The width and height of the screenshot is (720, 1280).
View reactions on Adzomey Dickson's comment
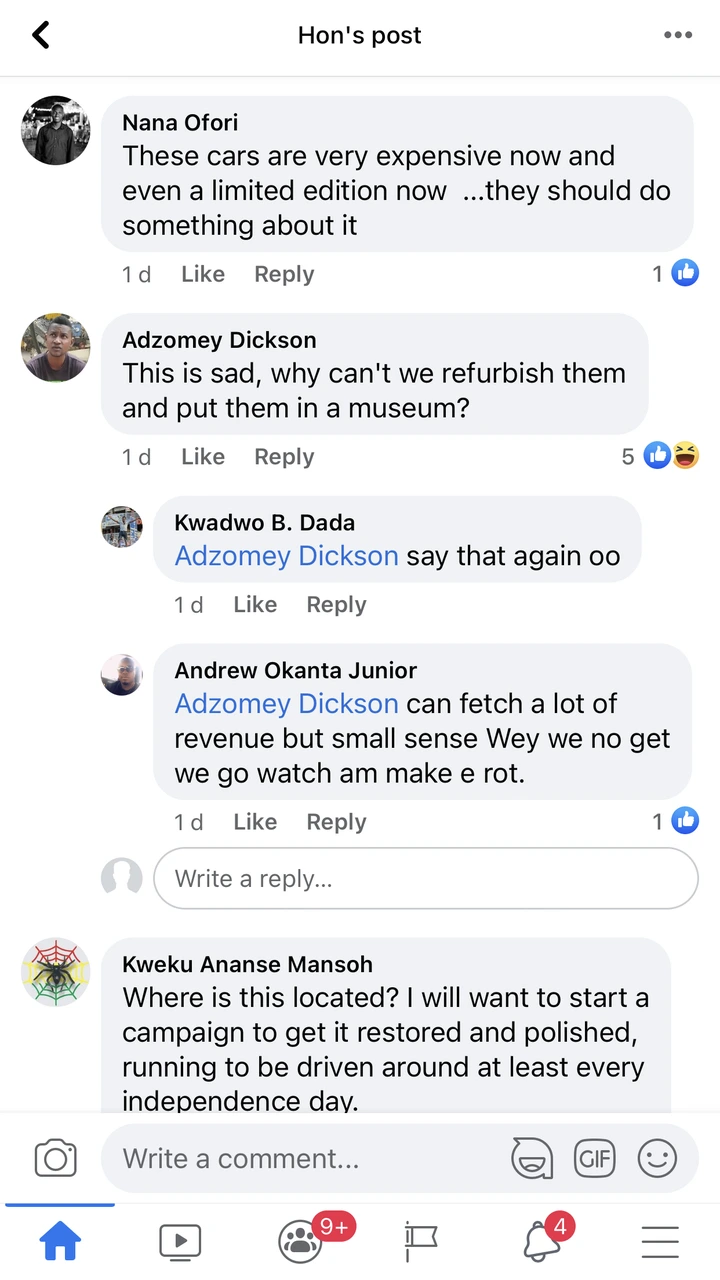659,457
